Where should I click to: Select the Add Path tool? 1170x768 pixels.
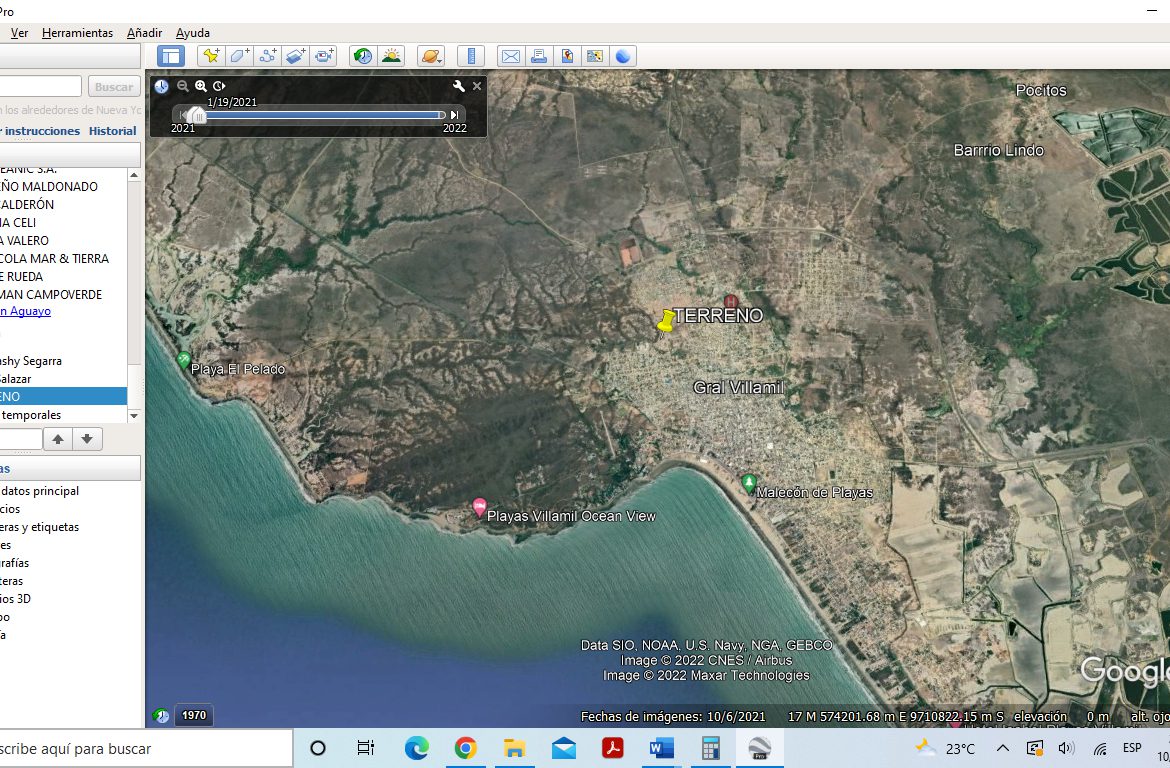coord(267,56)
